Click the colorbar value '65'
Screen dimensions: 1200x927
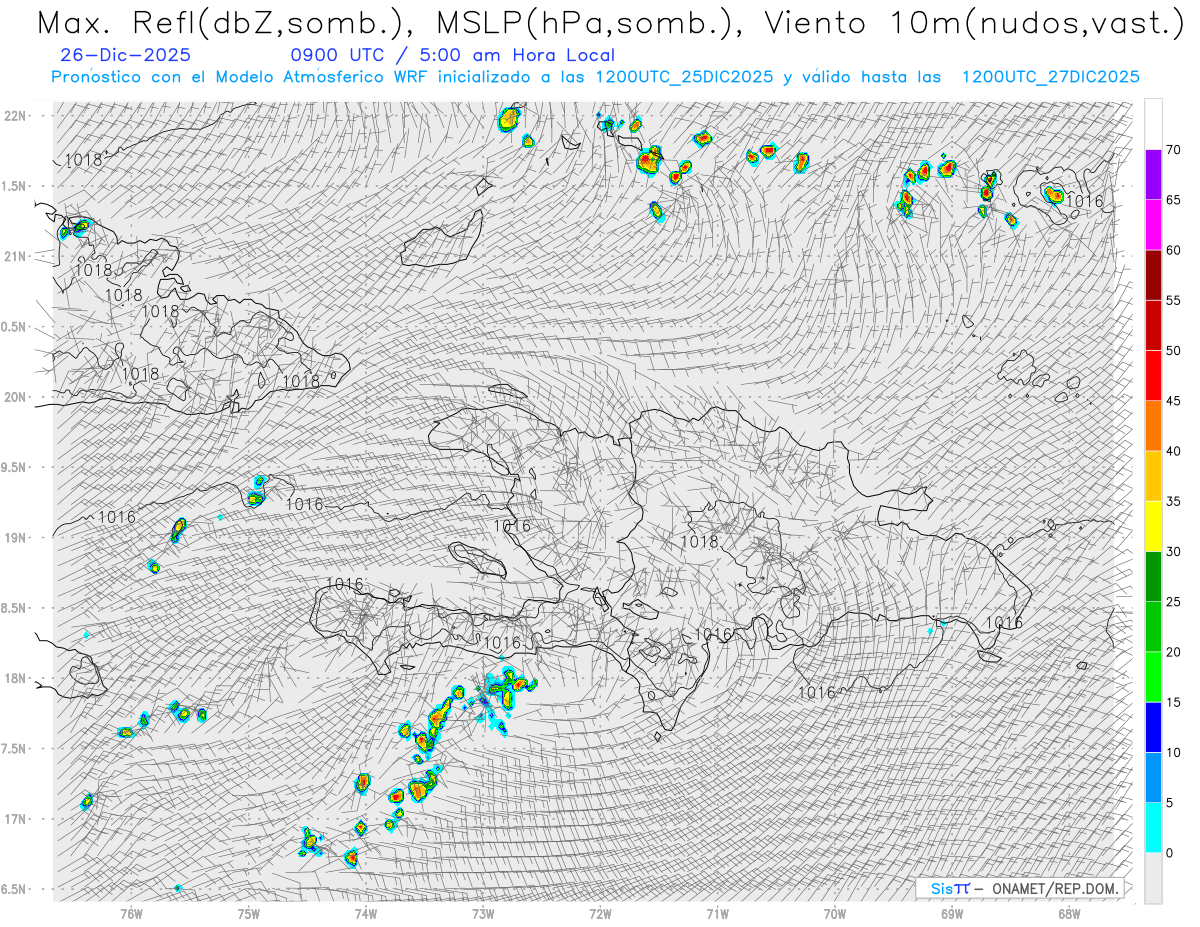1173,200
